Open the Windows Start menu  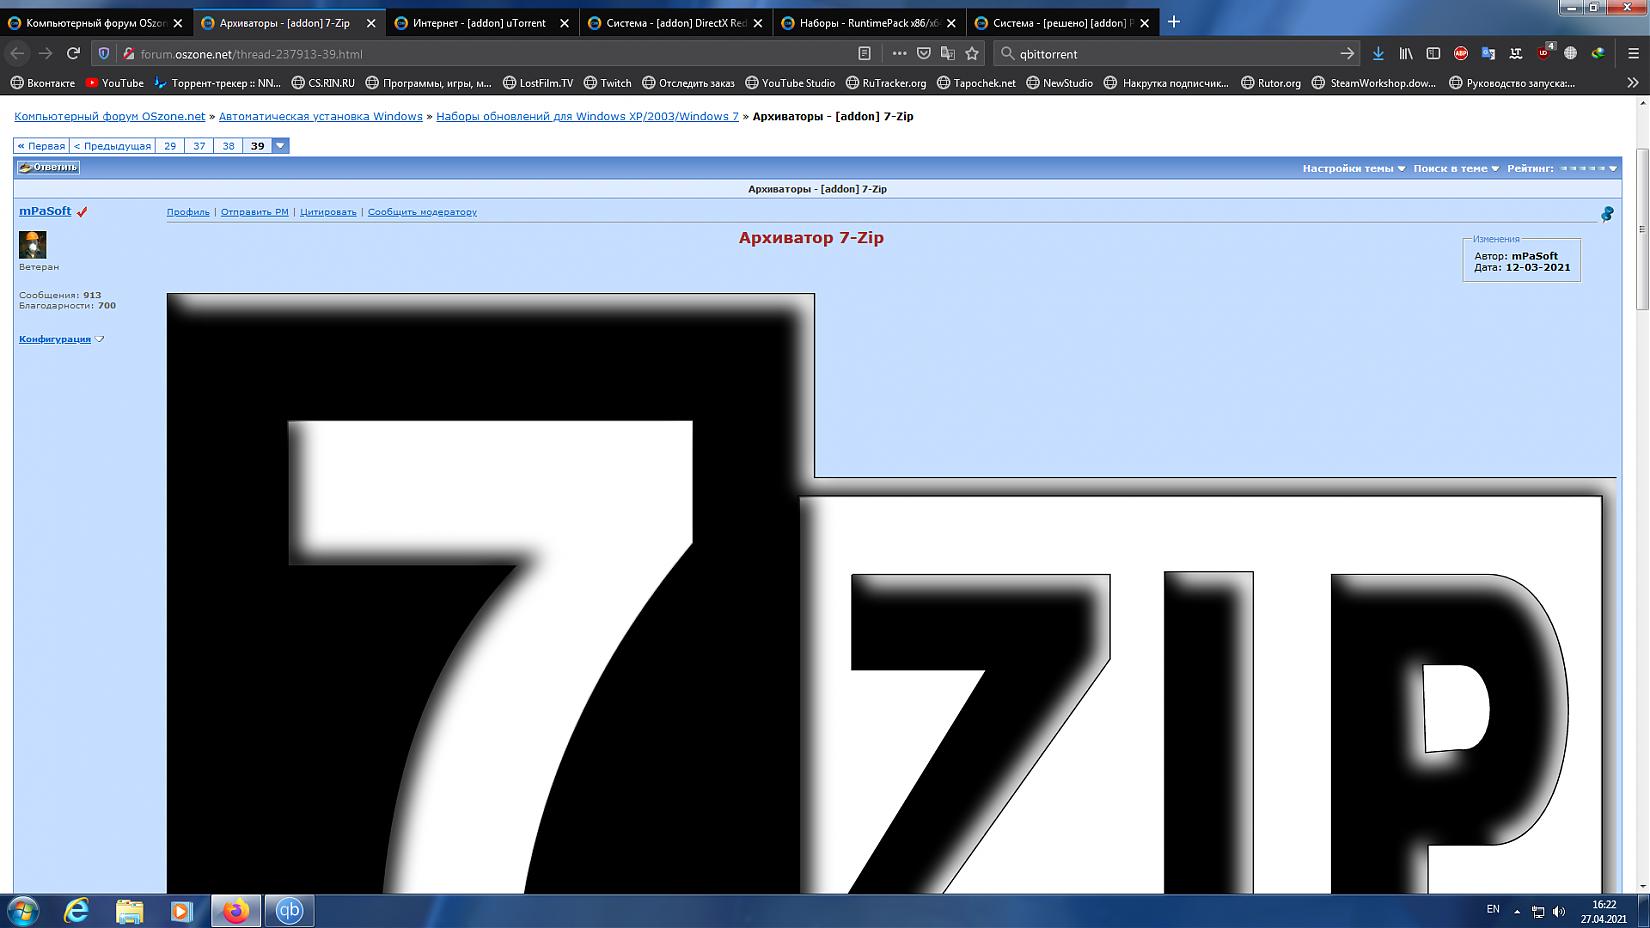[22, 911]
